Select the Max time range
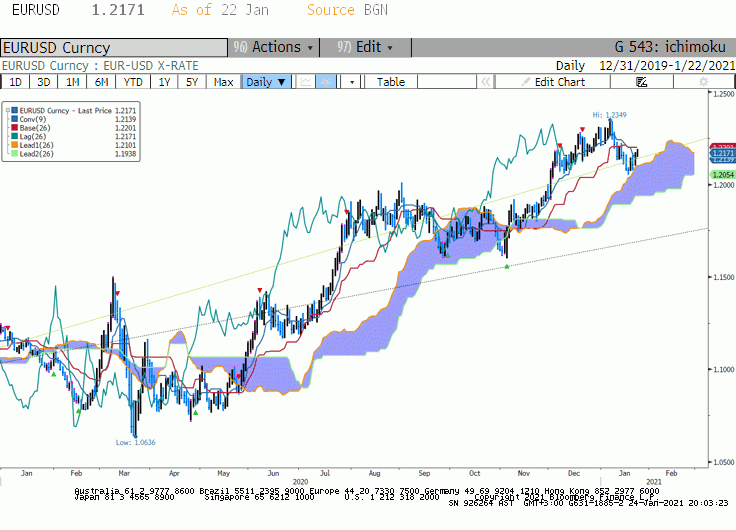Screen dimensions: 736x530 [x=223, y=82]
